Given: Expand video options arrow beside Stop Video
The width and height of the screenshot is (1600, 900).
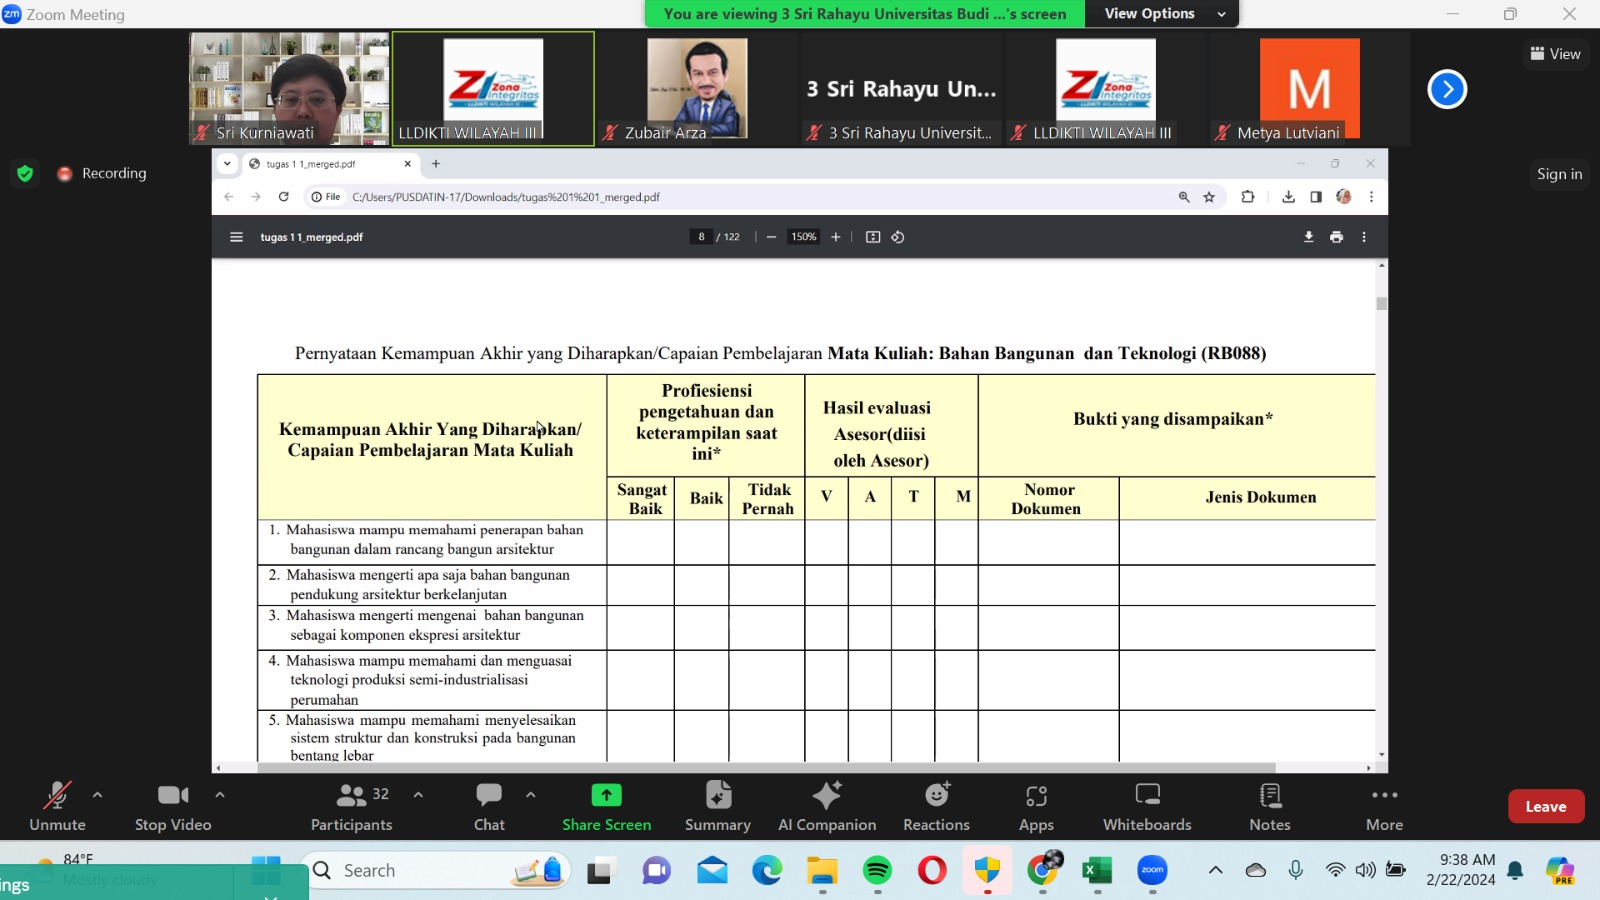Looking at the screenshot, I should coord(220,795).
